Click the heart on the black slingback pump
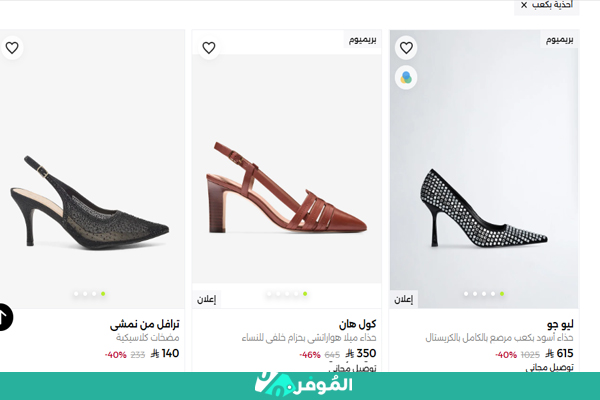Viewport: 600px width, 400px height. pyautogui.click(x=12, y=48)
